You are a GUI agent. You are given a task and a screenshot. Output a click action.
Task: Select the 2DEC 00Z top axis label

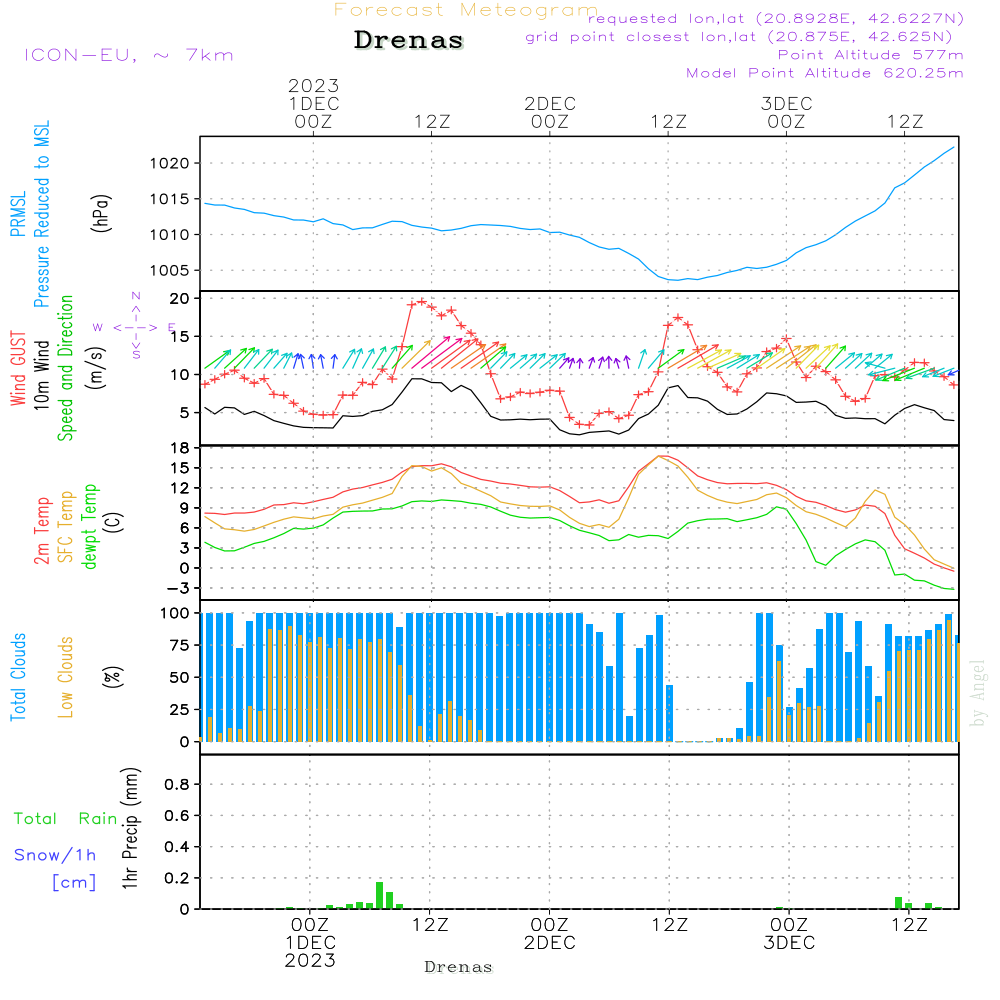pos(550,113)
